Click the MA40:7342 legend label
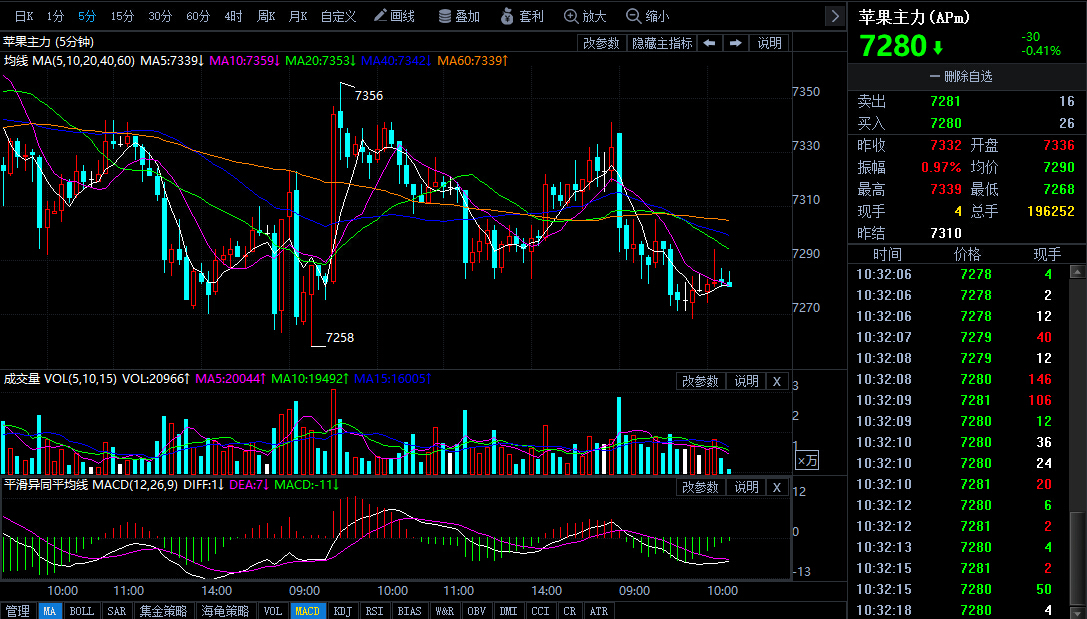This screenshot has height=619, width=1087. click(396, 61)
